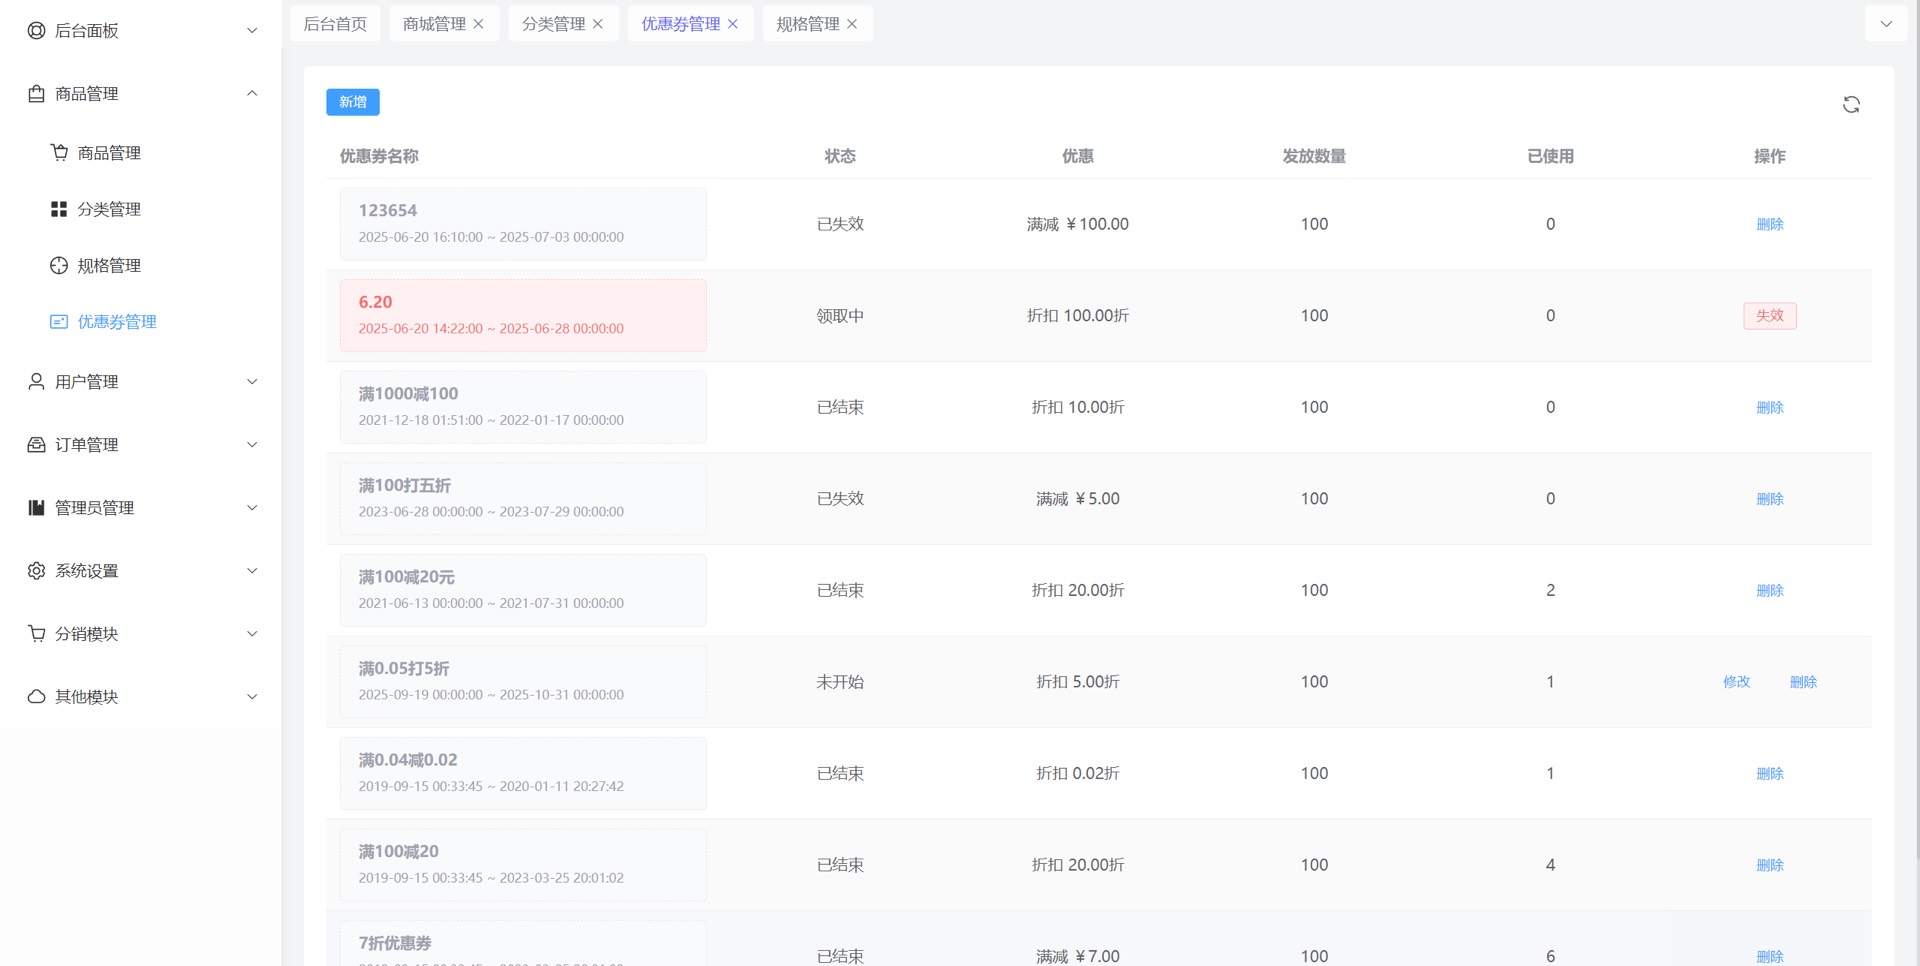Click the 优惠券名称 column header
This screenshot has height=966, width=1920.
point(379,156)
